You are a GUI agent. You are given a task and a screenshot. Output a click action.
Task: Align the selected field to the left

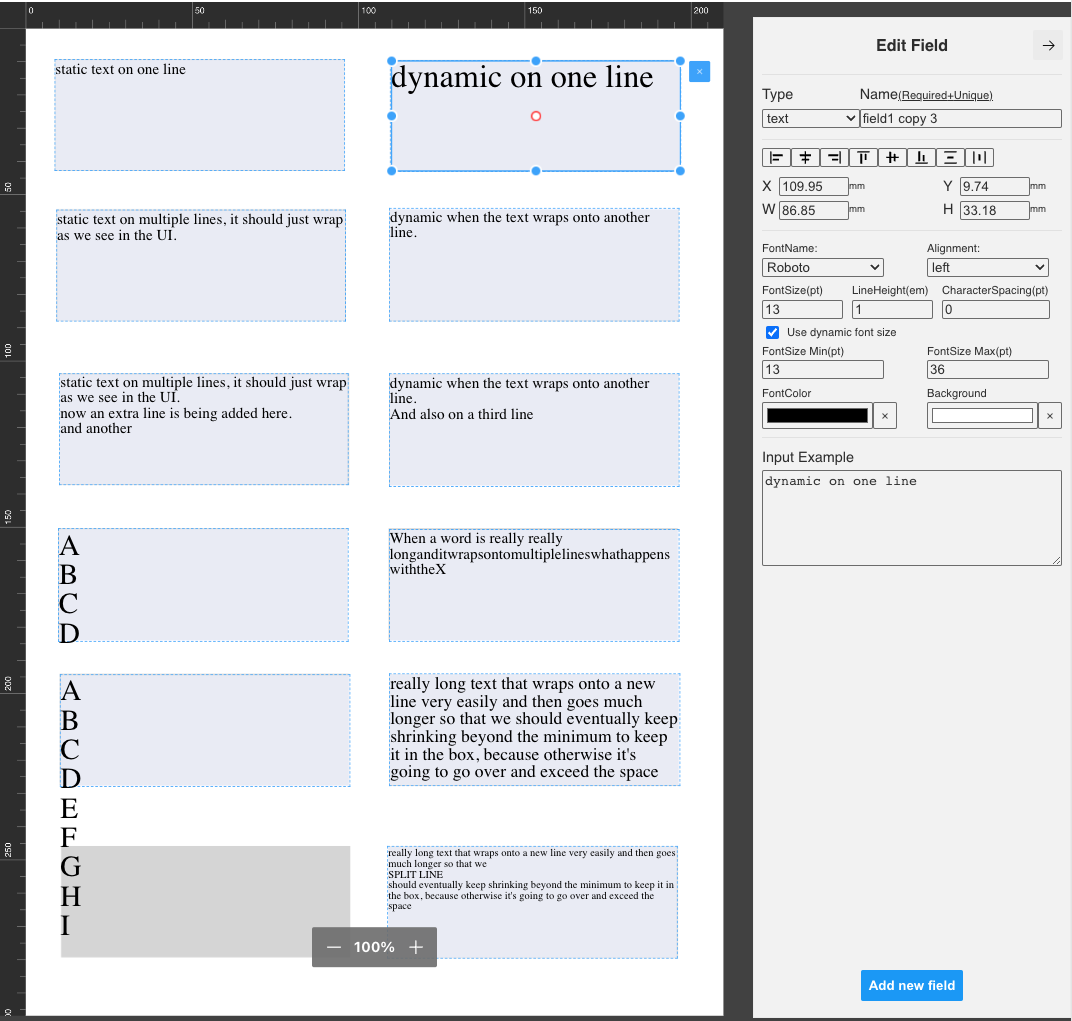[777, 157]
